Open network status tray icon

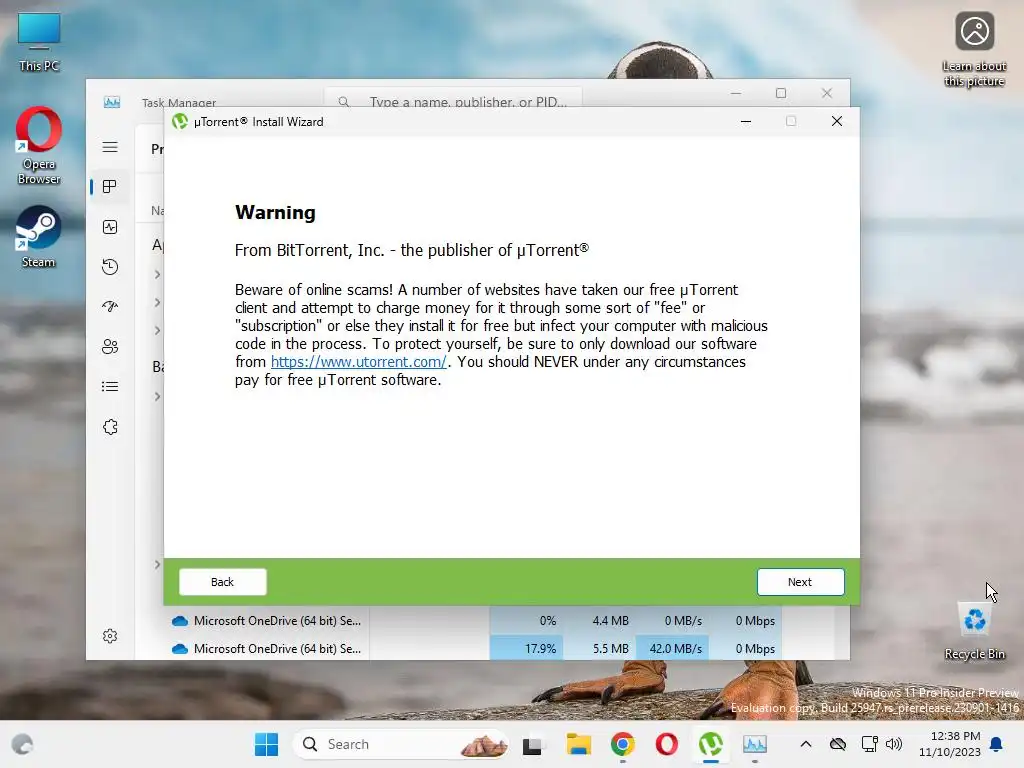(x=869, y=744)
